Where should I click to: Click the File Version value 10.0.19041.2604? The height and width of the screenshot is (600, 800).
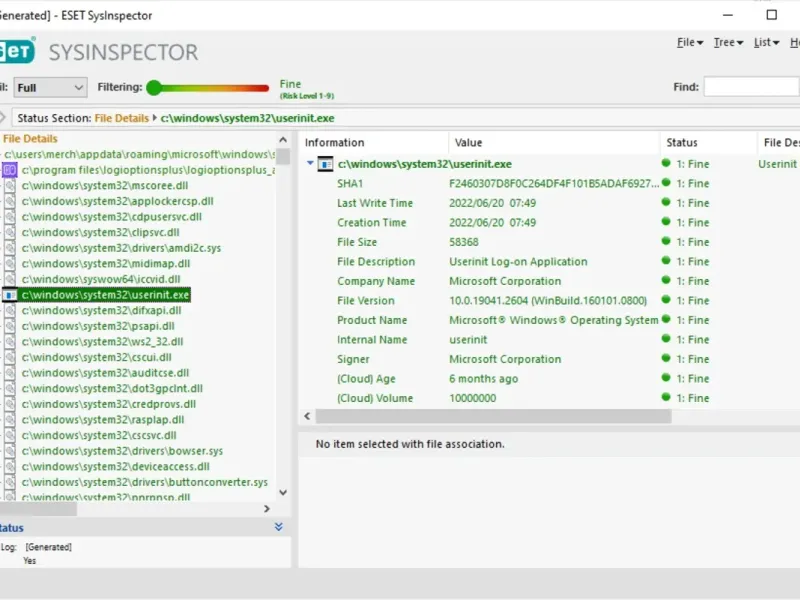pos(548,301)
